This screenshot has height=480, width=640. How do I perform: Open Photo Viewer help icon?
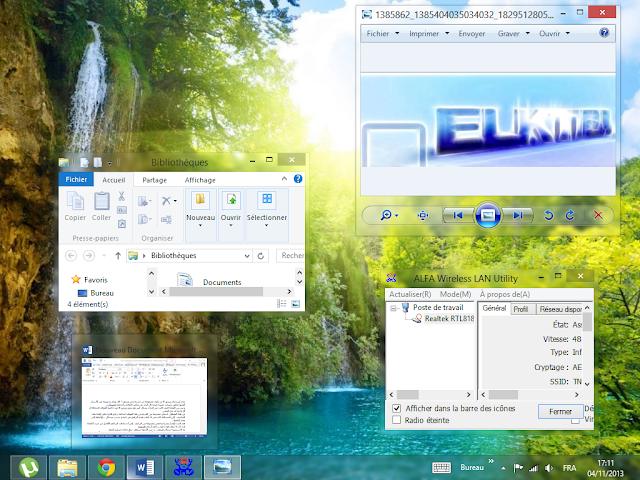point(604,33)
